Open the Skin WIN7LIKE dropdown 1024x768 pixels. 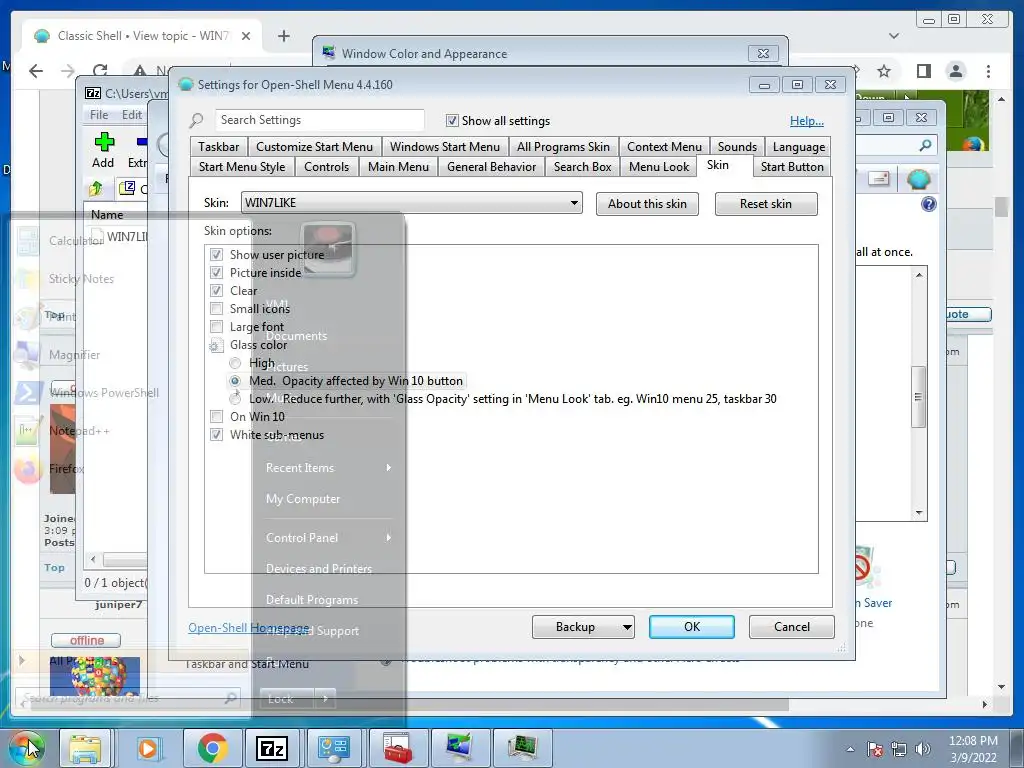click(x=411, y=202)
